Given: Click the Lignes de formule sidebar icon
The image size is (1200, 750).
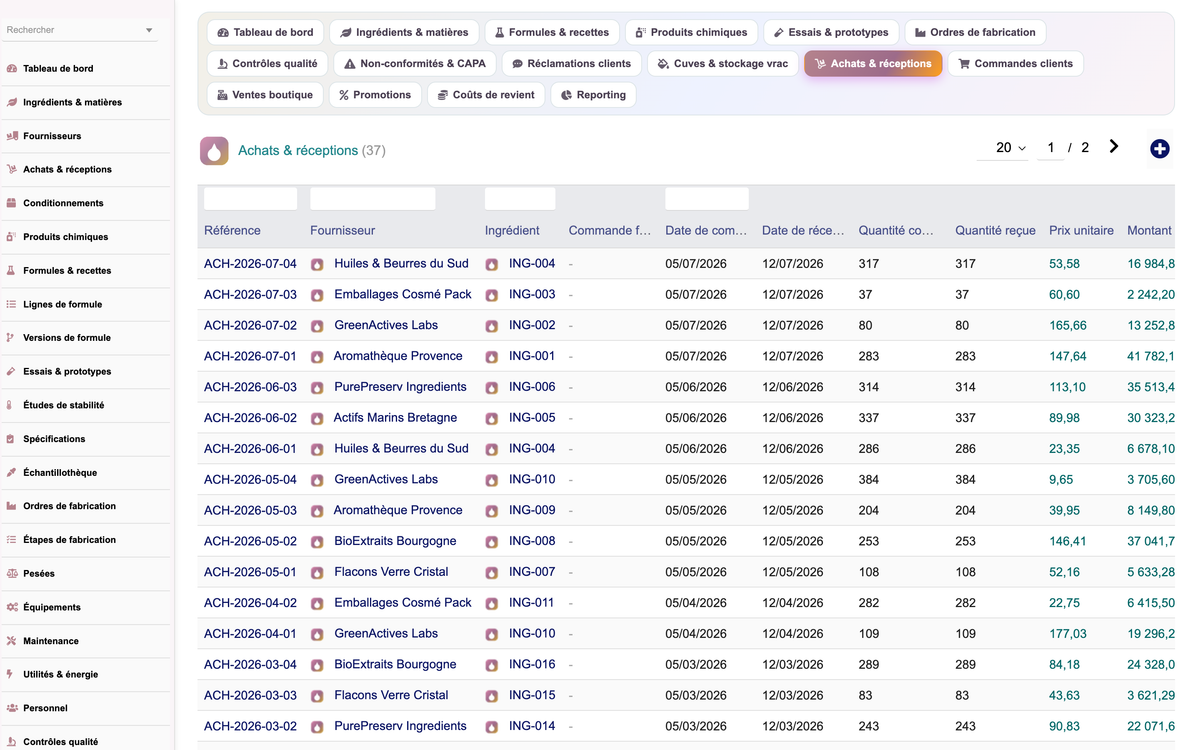Looking at the screenshot, I should click(x=12, y=304).
